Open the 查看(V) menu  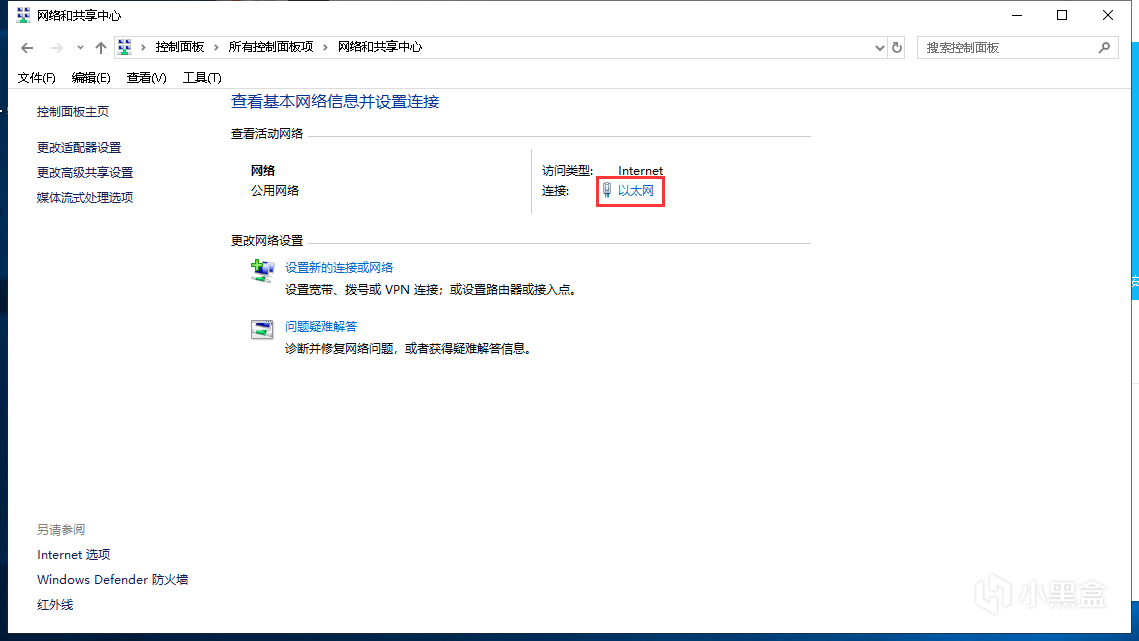[x=146, y=78]
